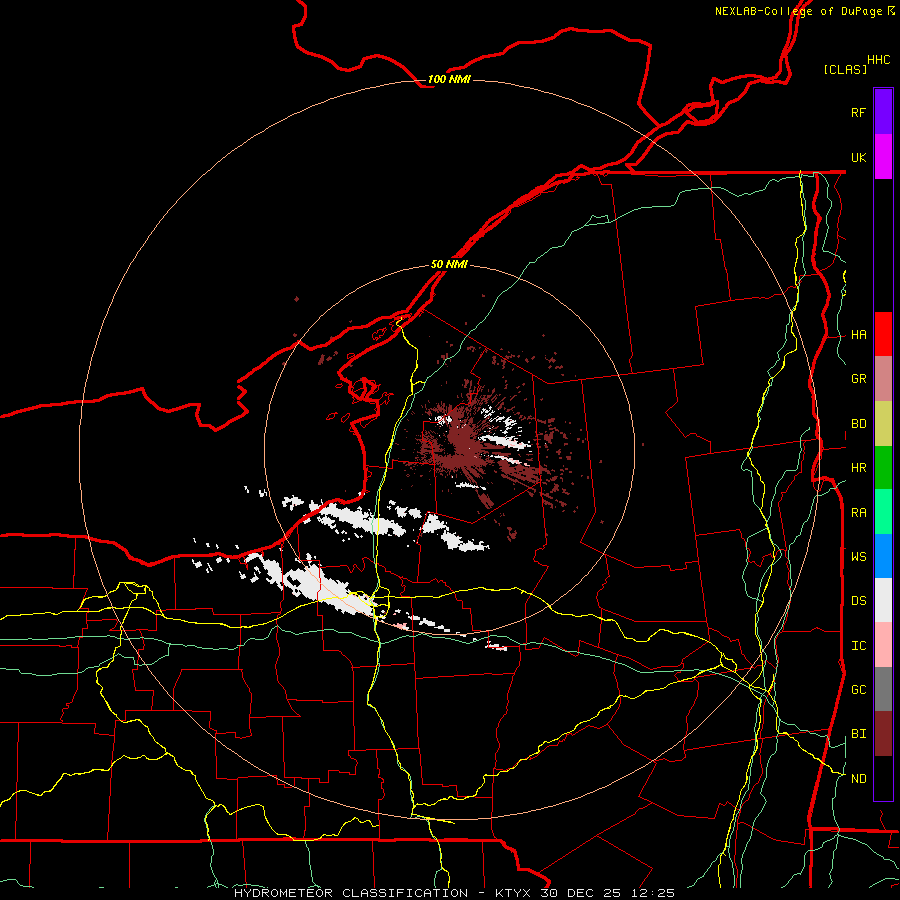Click the KTYX radar station identifier
The height and width of the screenshot is (900, 900).
pyautogui.click(x=515, y=893)
